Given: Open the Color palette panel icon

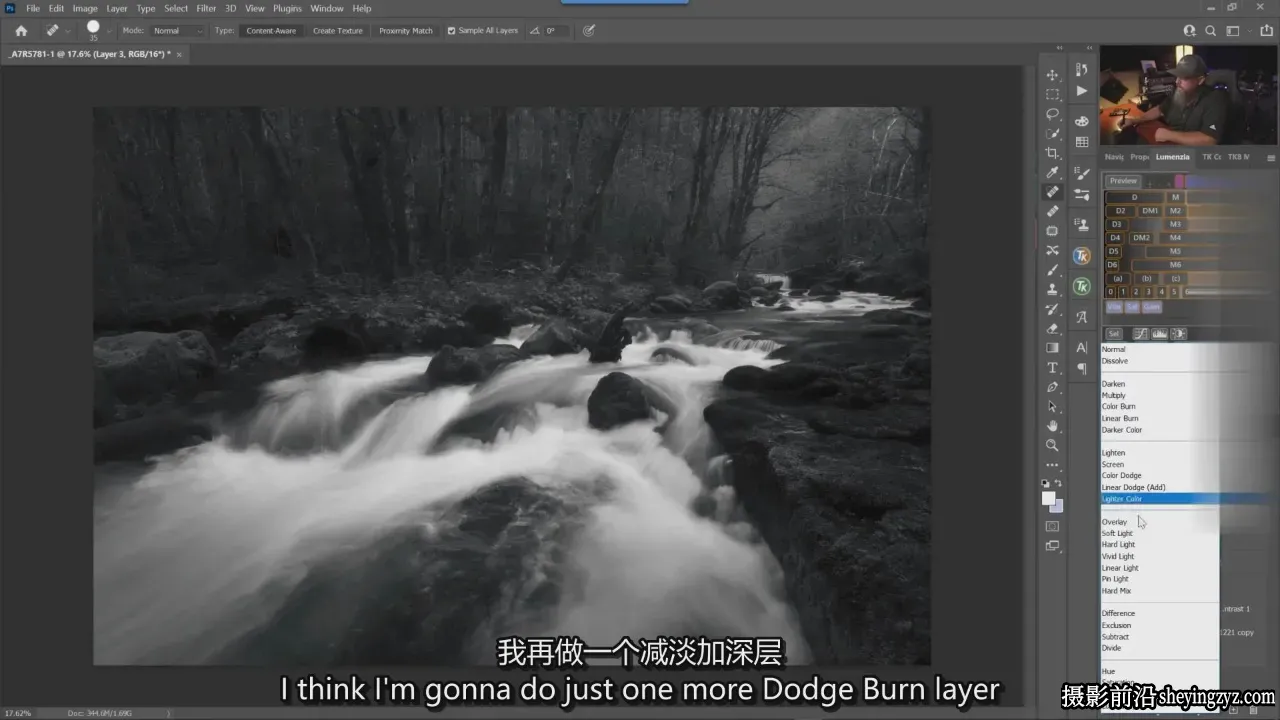Looking at the screenshot, I should 1081,121.
